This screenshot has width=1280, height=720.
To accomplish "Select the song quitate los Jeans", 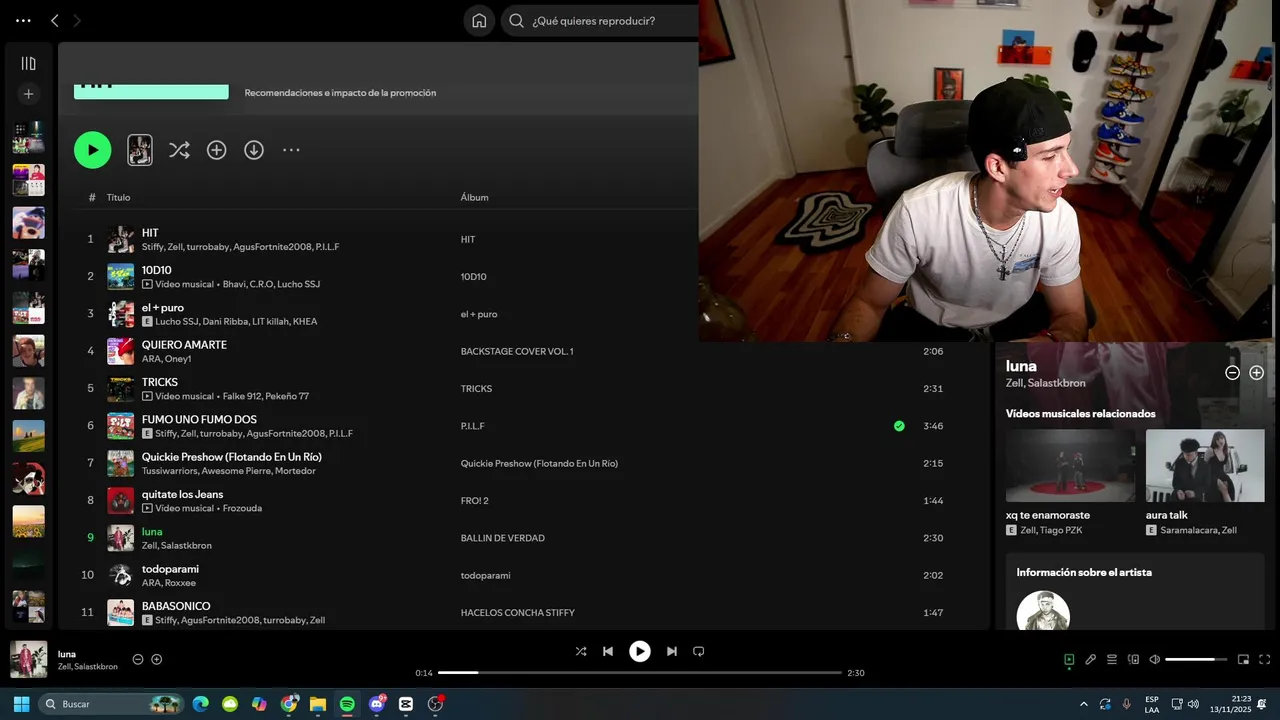I will 182,494.
